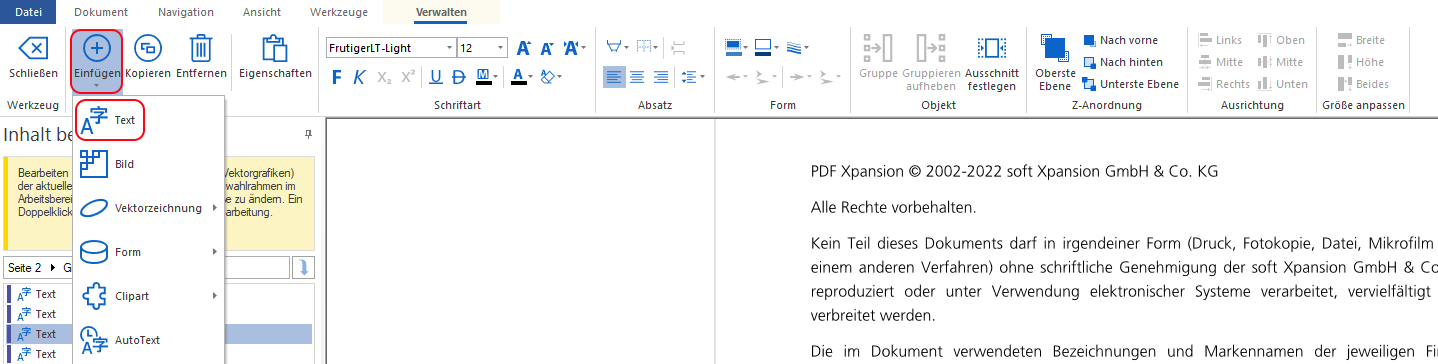Center-align the paragraph

[x=638, y=77]
